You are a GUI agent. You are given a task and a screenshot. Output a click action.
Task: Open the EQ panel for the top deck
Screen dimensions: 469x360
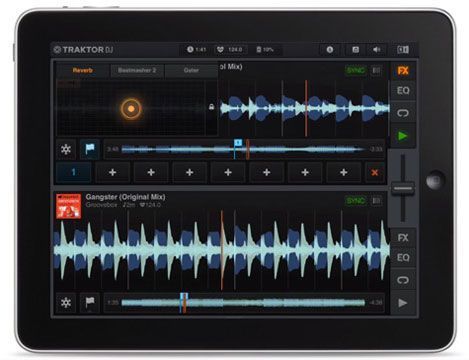pos(403,91)
